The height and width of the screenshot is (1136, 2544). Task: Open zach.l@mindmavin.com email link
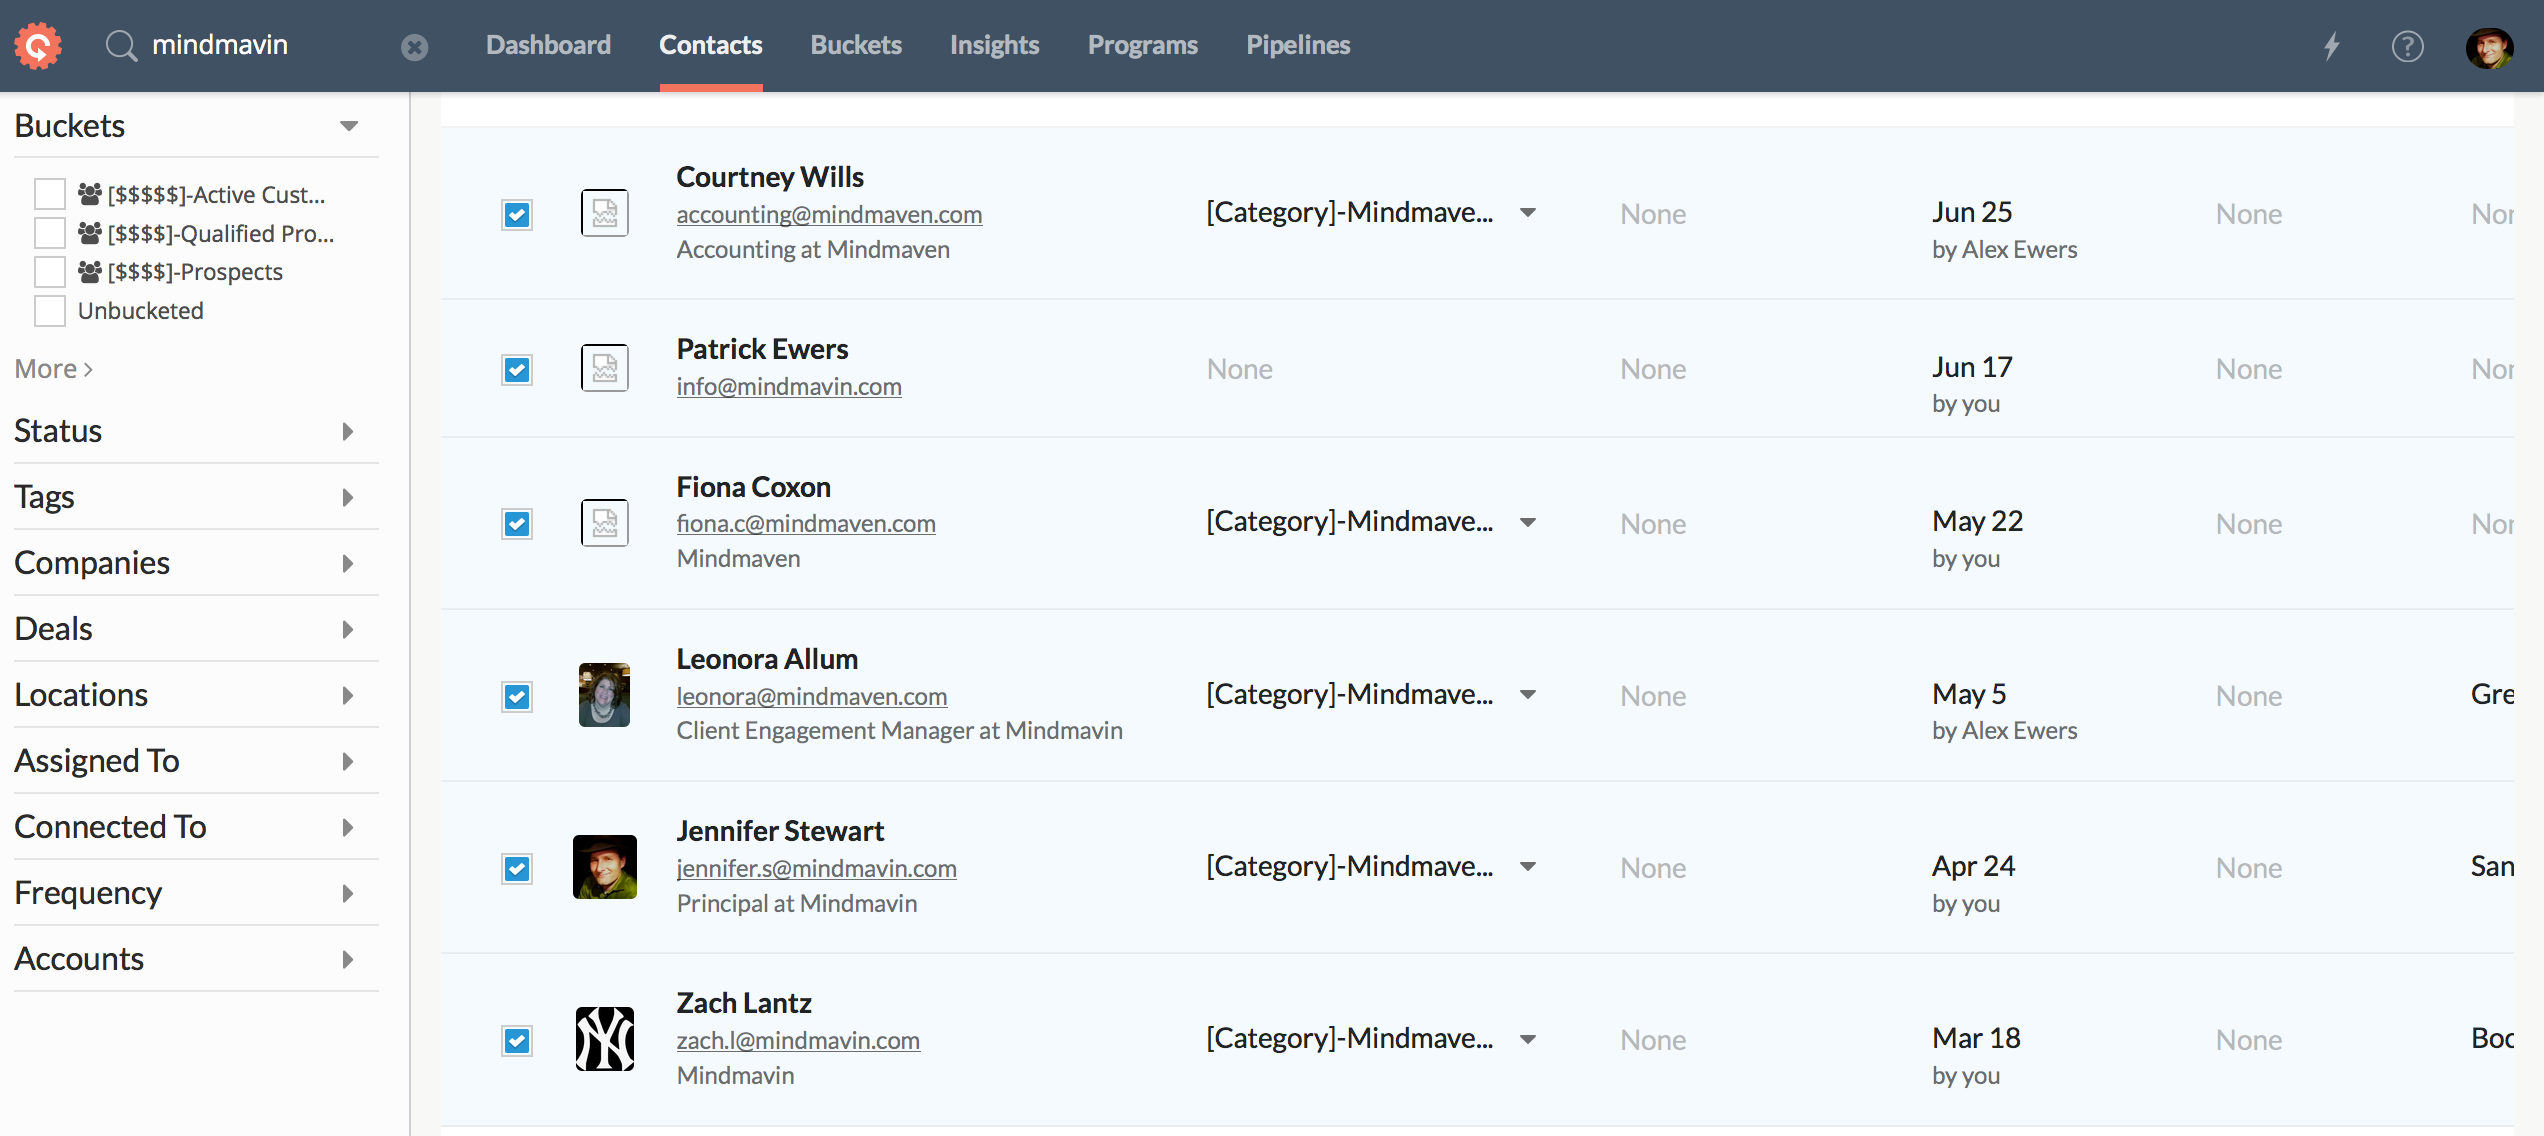[x=798, y=1040]
